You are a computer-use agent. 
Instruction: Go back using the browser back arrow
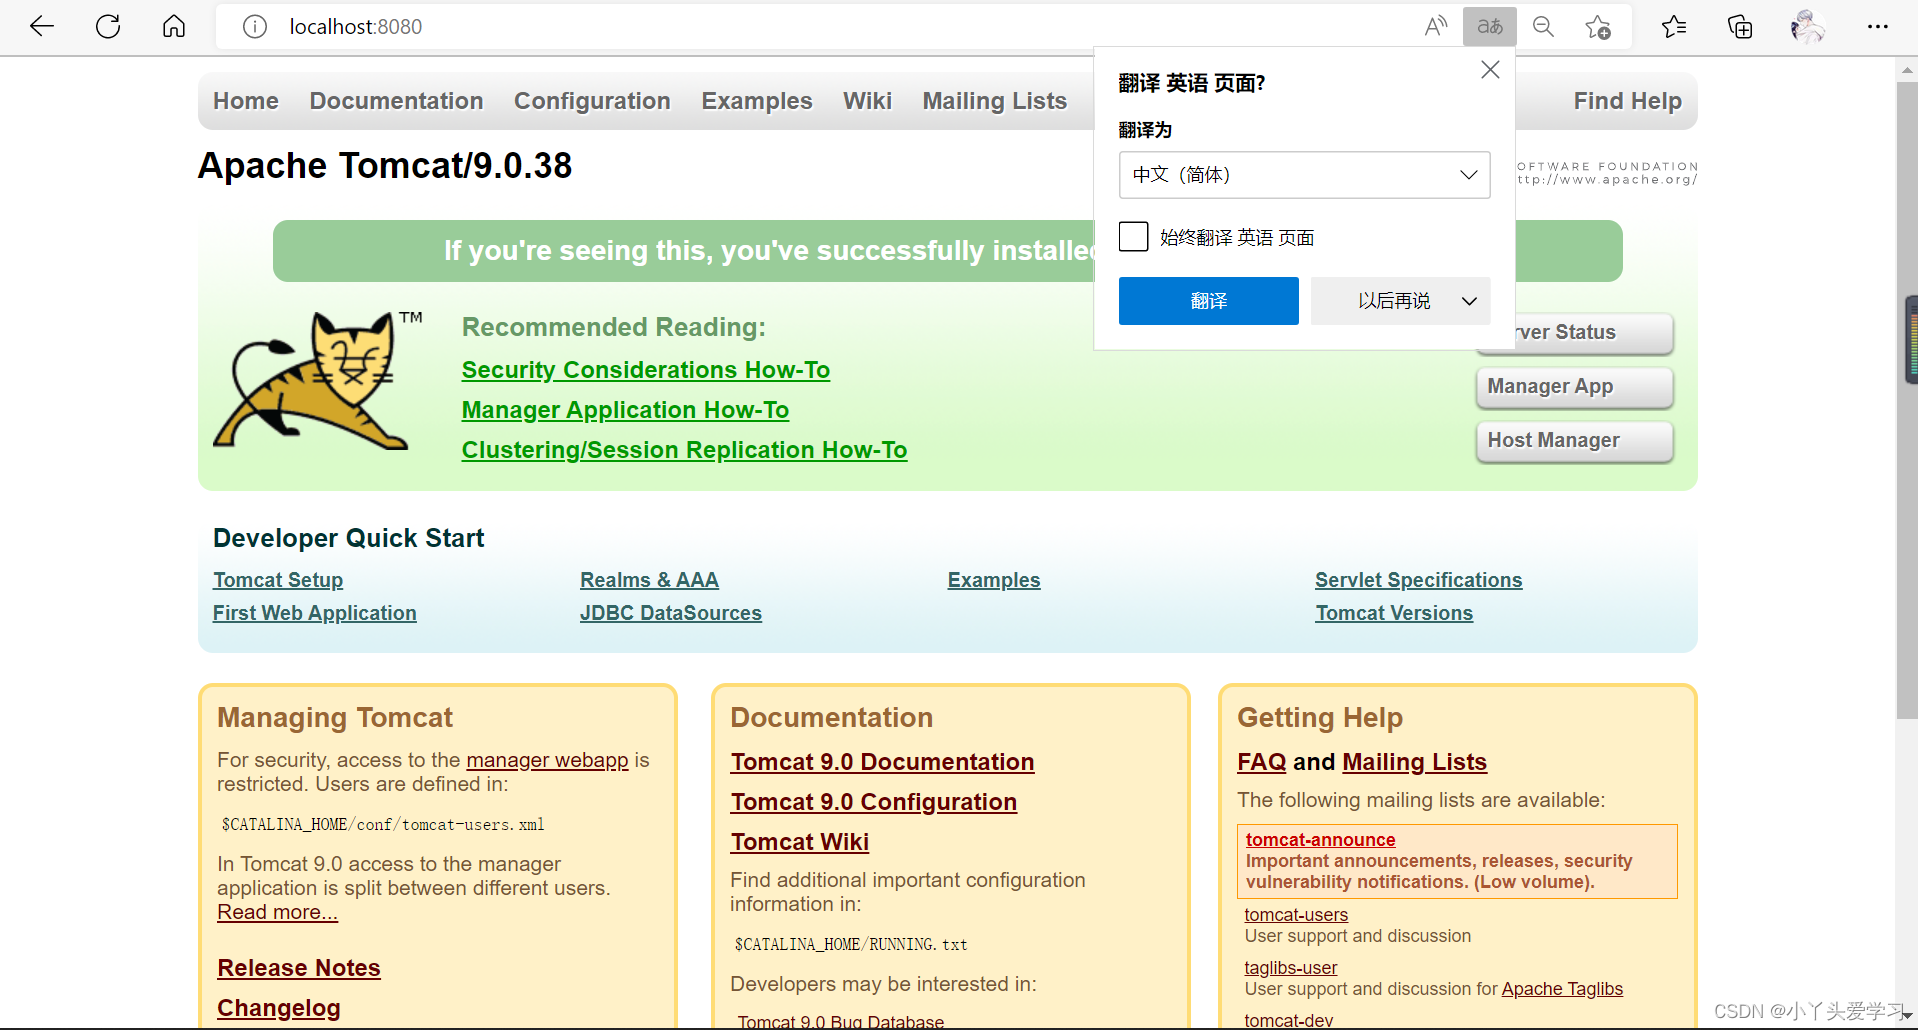(x=42, y=26)
